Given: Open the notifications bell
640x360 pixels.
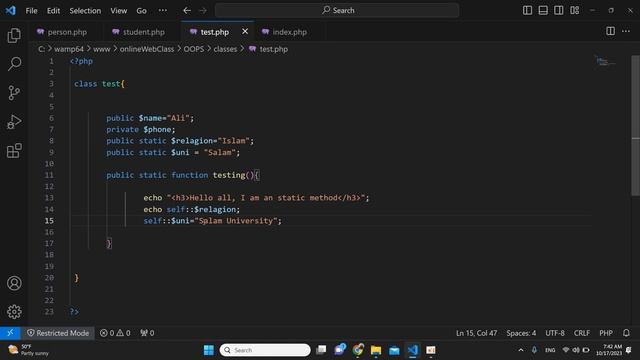Looking at the screenshot, I should [x=626, y=333].
